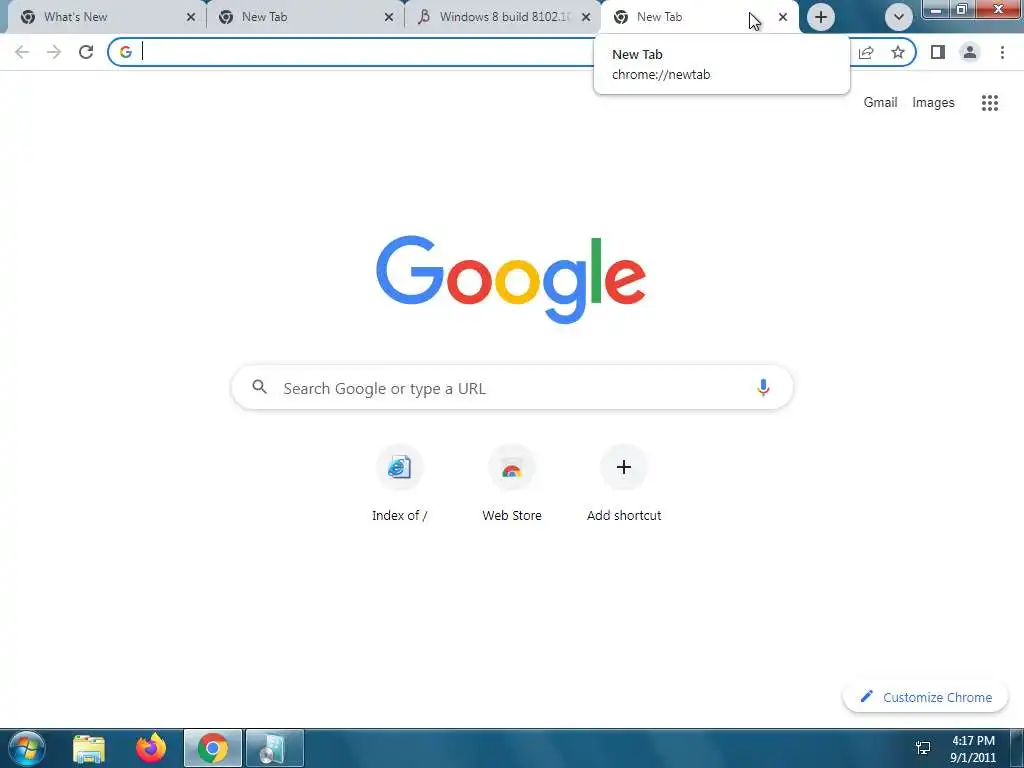Screen dimensions: 1024x768
Task: Launch Firefox from the taskbar
Action: (151, 748)
